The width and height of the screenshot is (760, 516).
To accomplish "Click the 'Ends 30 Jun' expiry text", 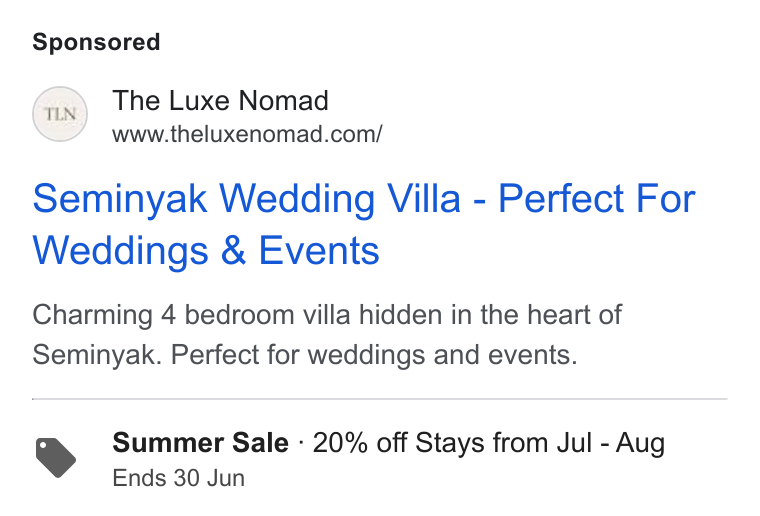I will [178, 478].
